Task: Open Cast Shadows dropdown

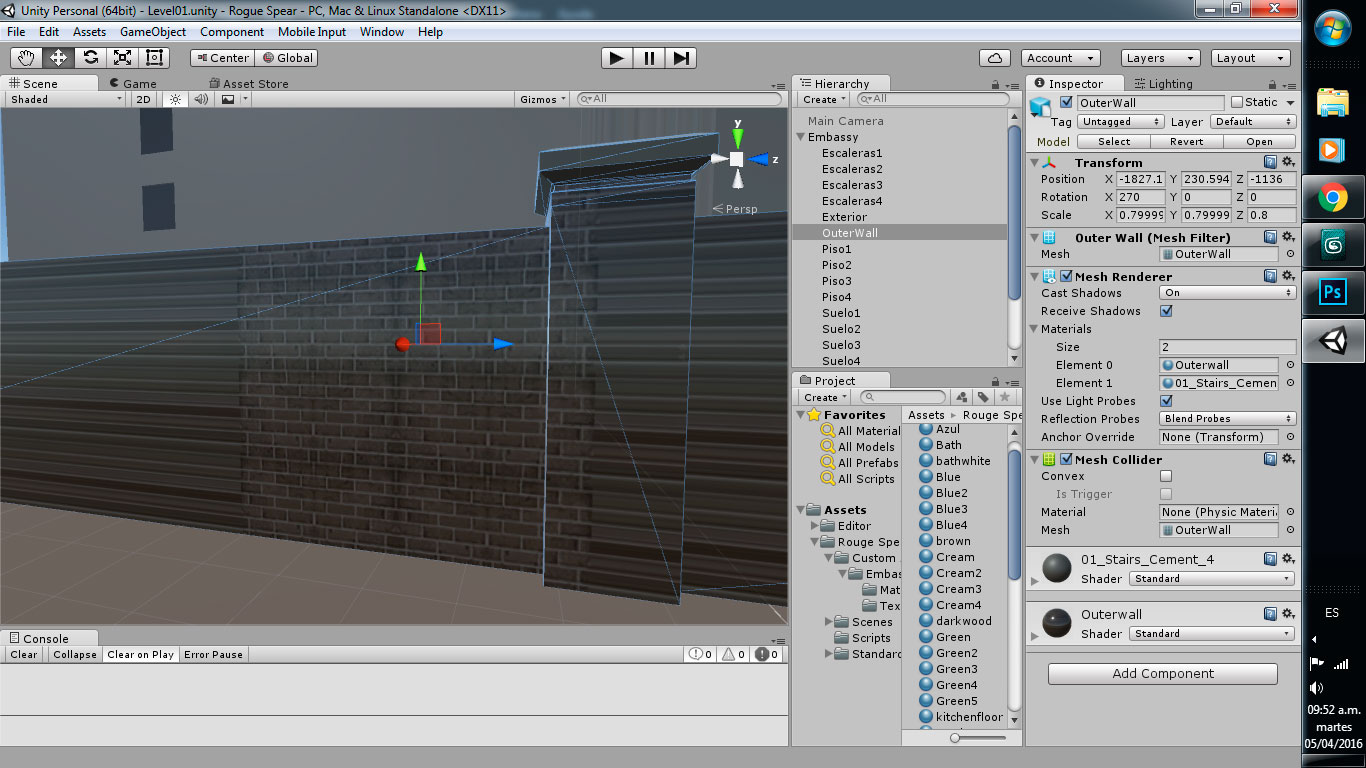Action: point(1227,293)
